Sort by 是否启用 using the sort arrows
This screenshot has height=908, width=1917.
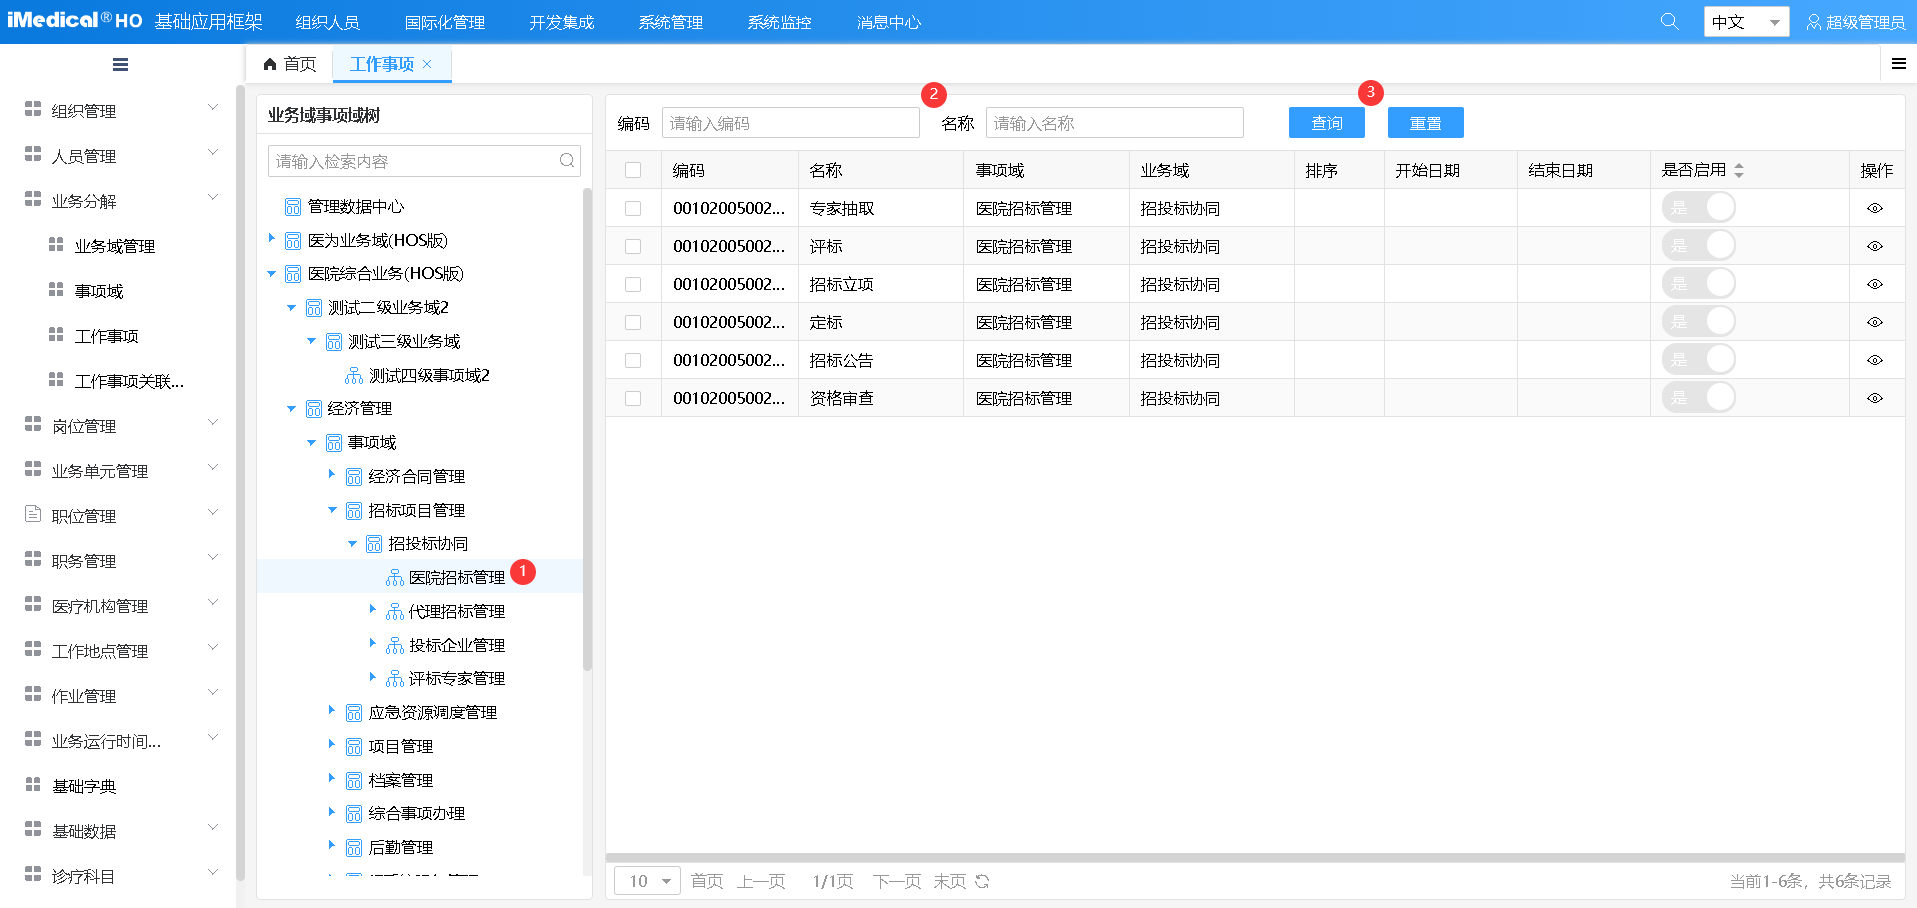[1740, 170]
